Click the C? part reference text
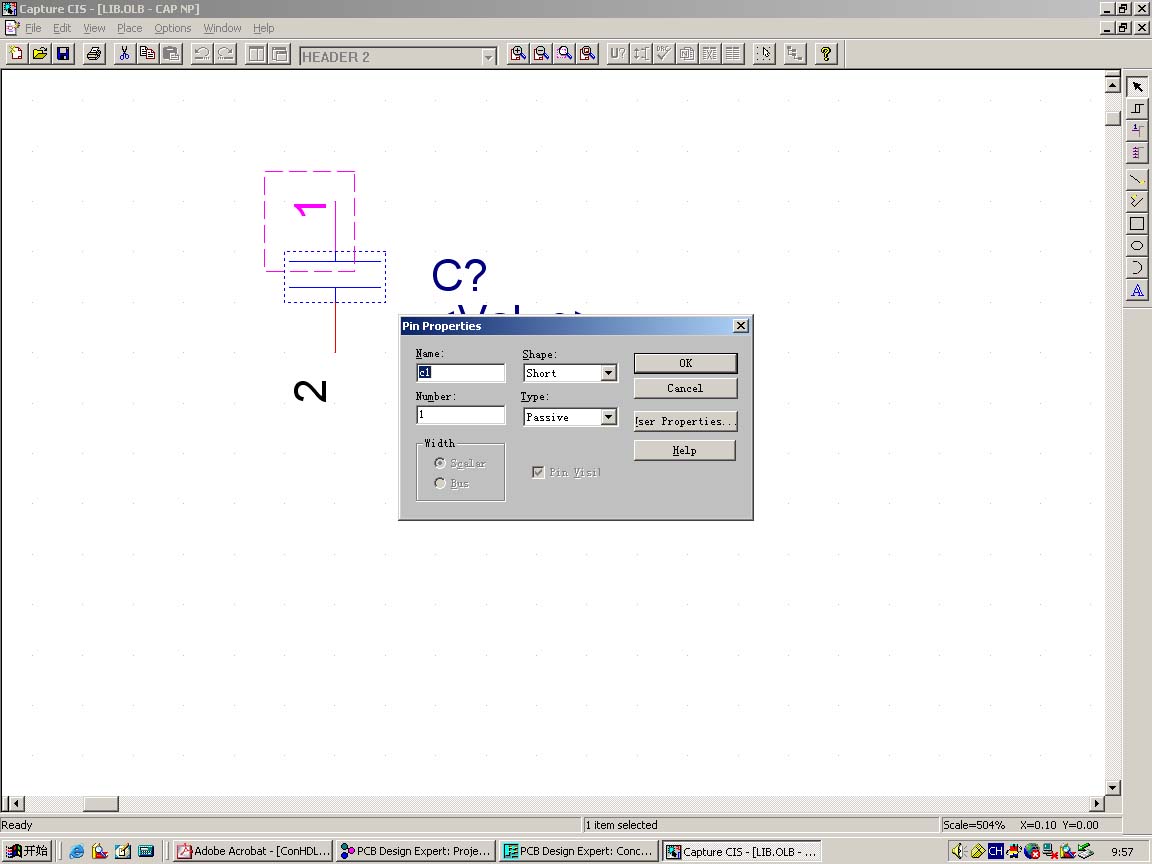This screenshot has width=1152, height=864. click(459, 276)
